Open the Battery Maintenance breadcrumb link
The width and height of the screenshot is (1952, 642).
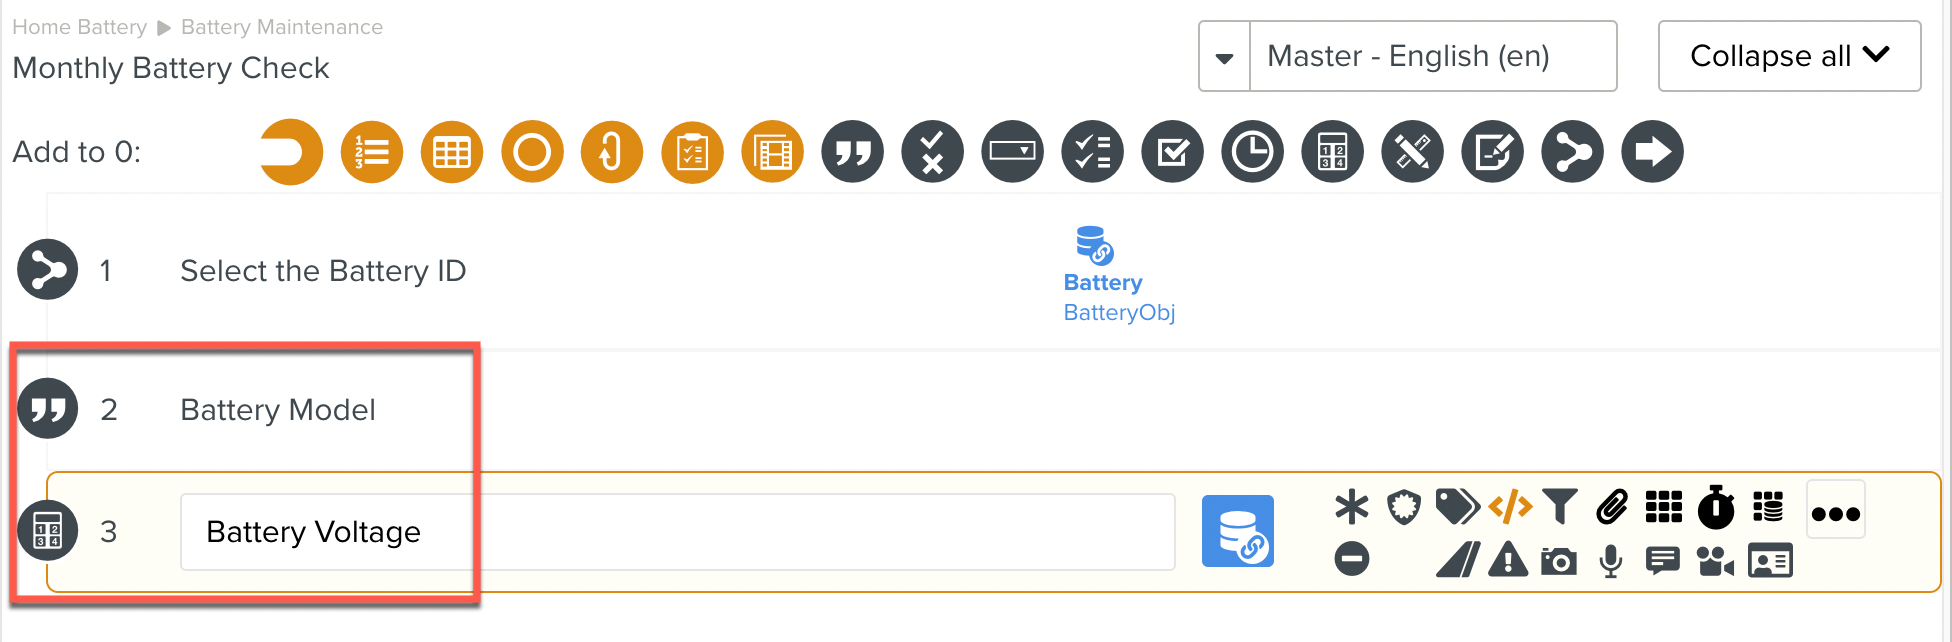281,27
